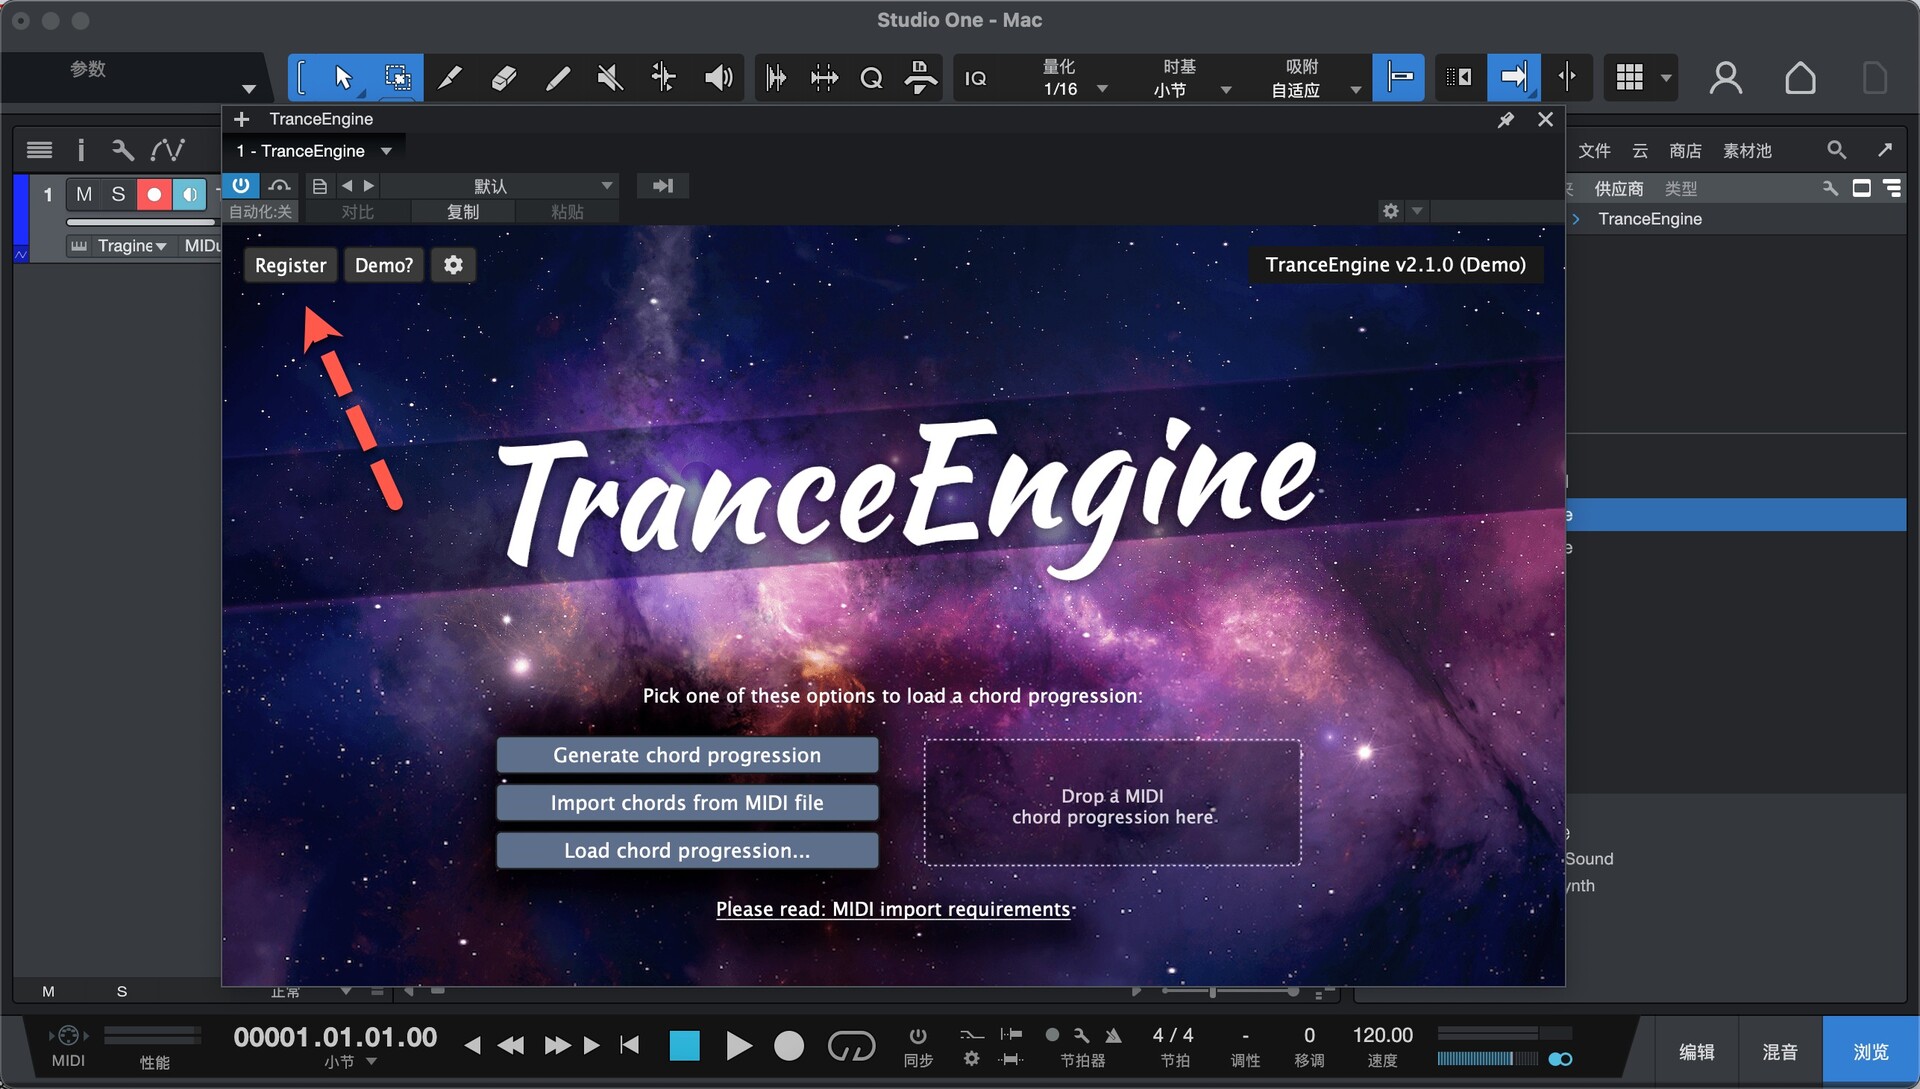
Task: Open TranceEngine settings gear
Action: tap(453, 265)
